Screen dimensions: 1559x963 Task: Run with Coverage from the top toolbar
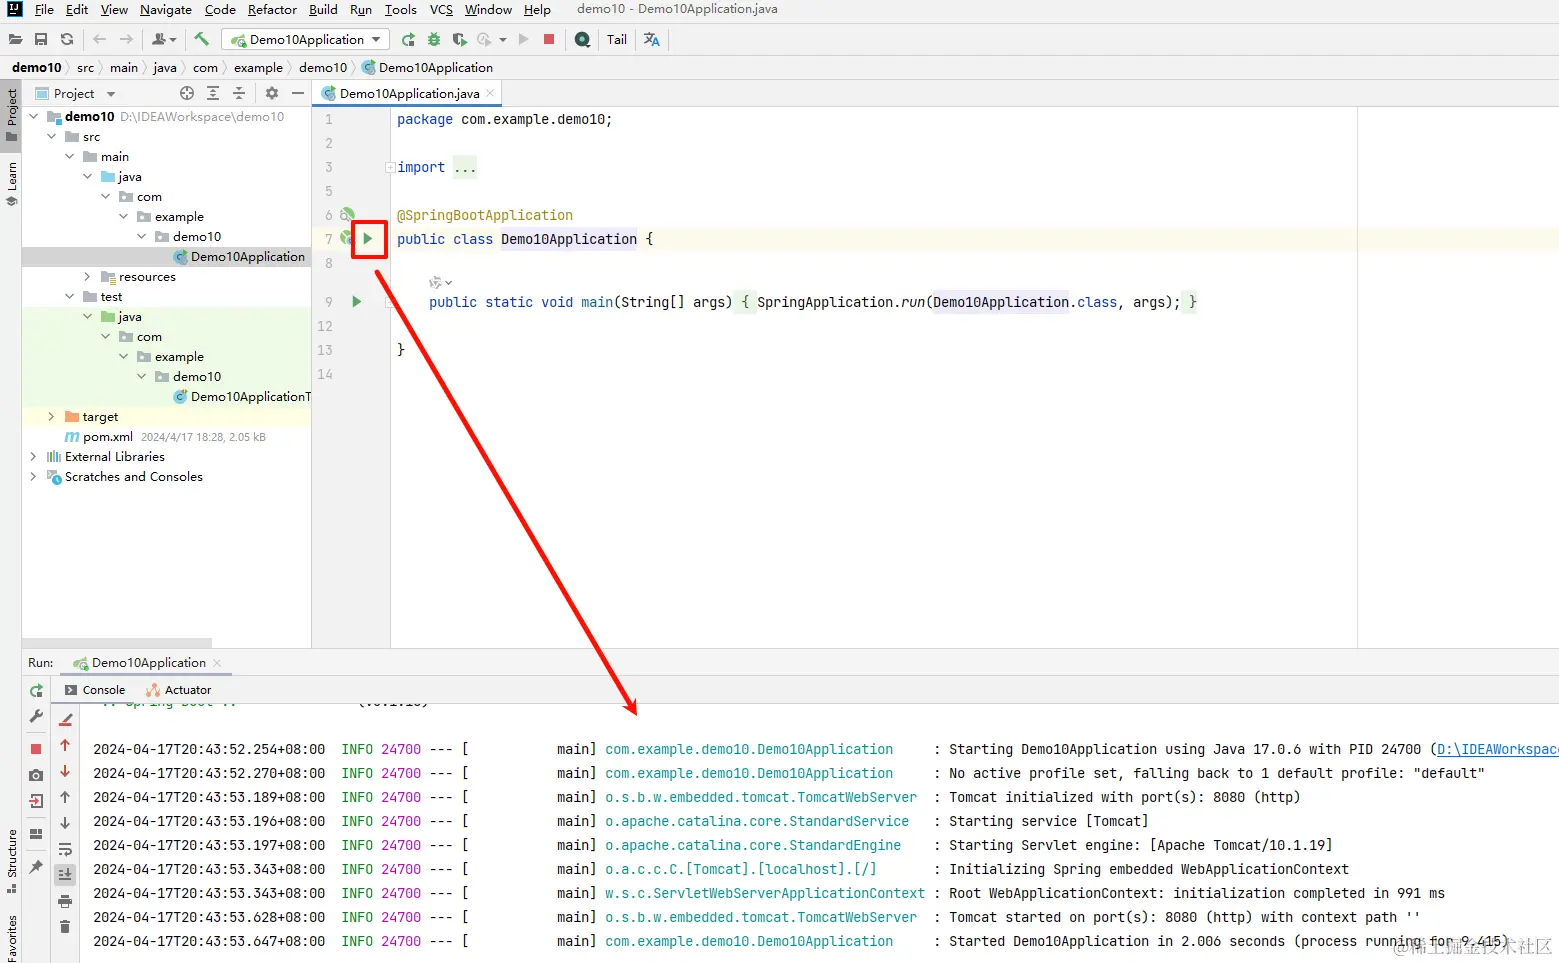pyautogui.click(x=459, y=39)
